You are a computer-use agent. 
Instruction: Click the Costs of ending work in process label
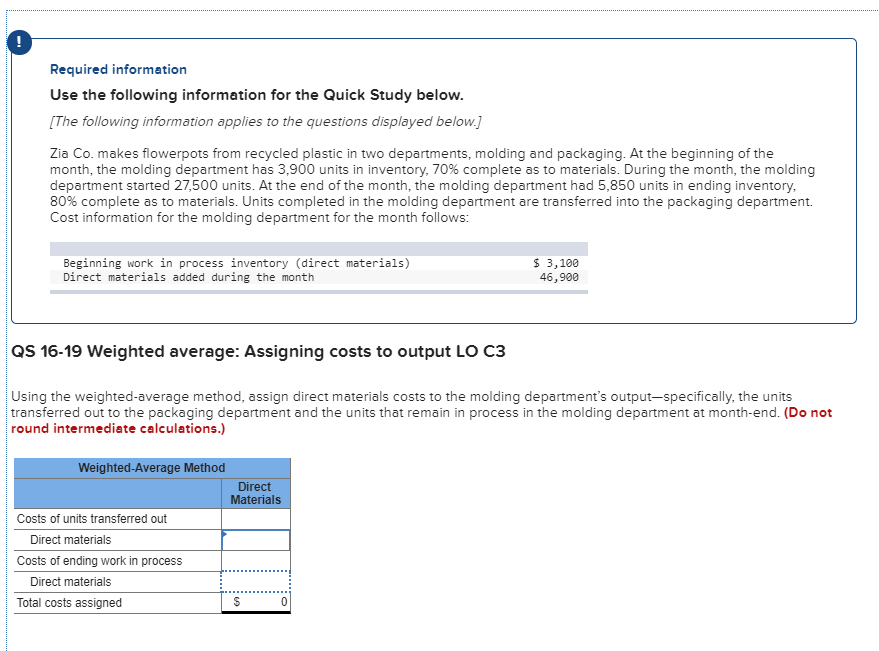click(99, 561)
